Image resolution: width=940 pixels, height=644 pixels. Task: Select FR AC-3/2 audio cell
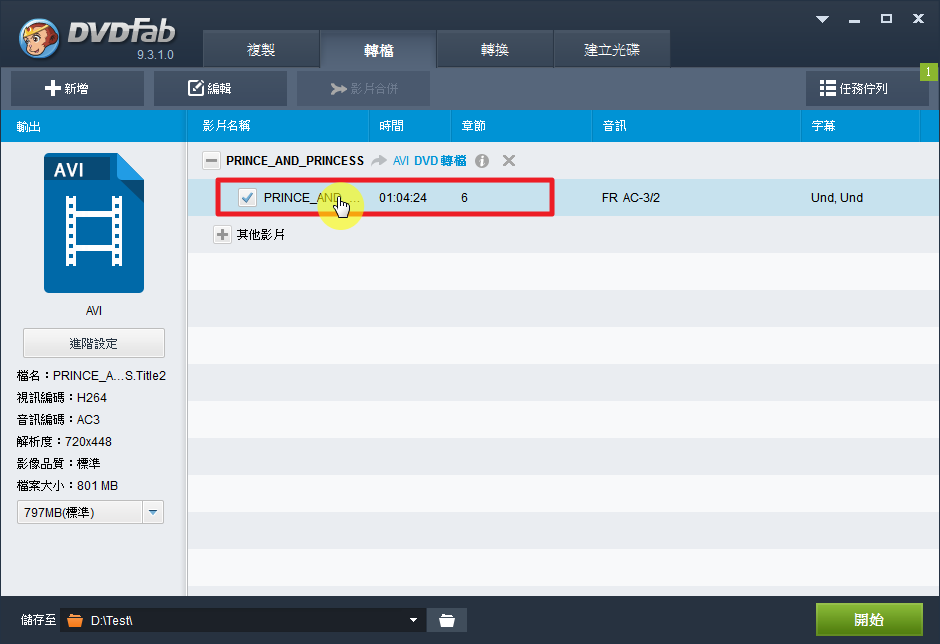630,198
